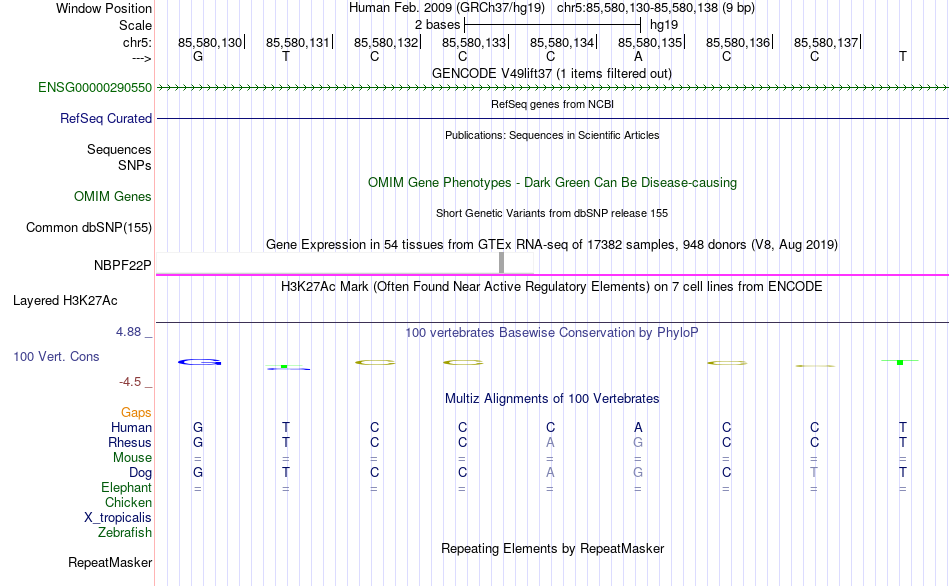950x586 pixels.
Task: Click the RefSeq Curated blue gene line
Action: pyautogui.click(x=552, y=118)
